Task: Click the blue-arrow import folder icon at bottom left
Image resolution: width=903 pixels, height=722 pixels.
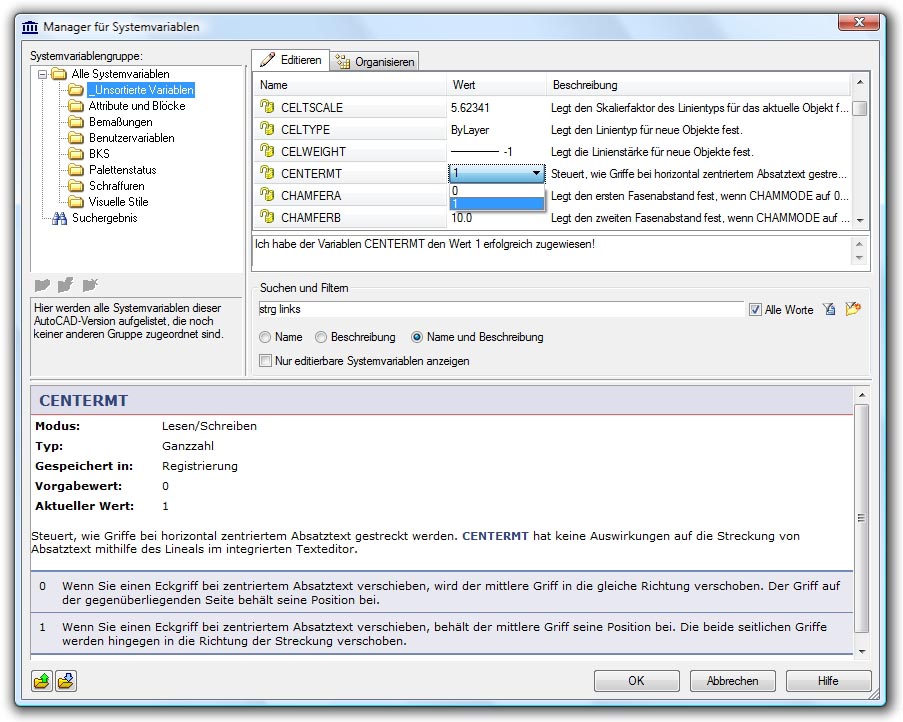Action: click(x=66, y=681)
